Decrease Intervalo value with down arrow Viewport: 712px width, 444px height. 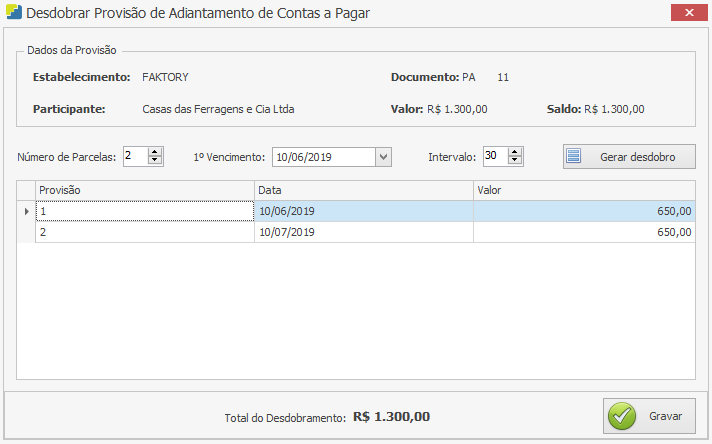click(x=515, y=161)
